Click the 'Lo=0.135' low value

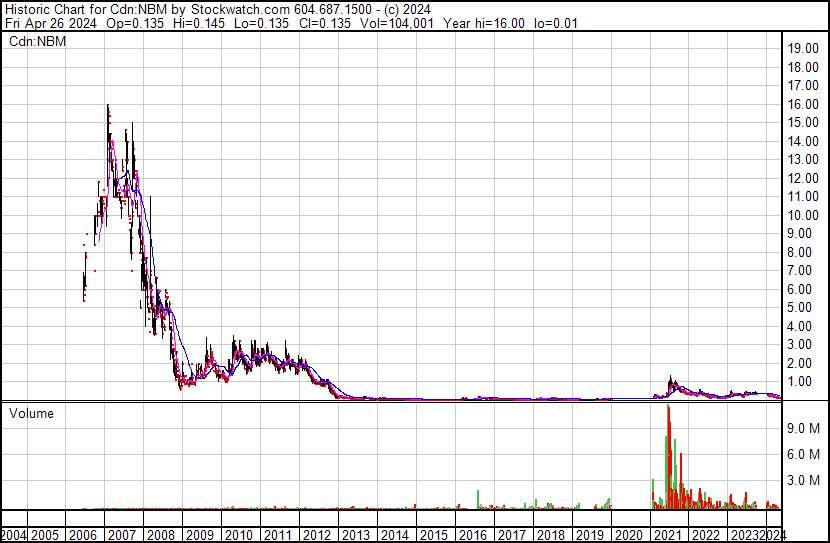[261, 23]
